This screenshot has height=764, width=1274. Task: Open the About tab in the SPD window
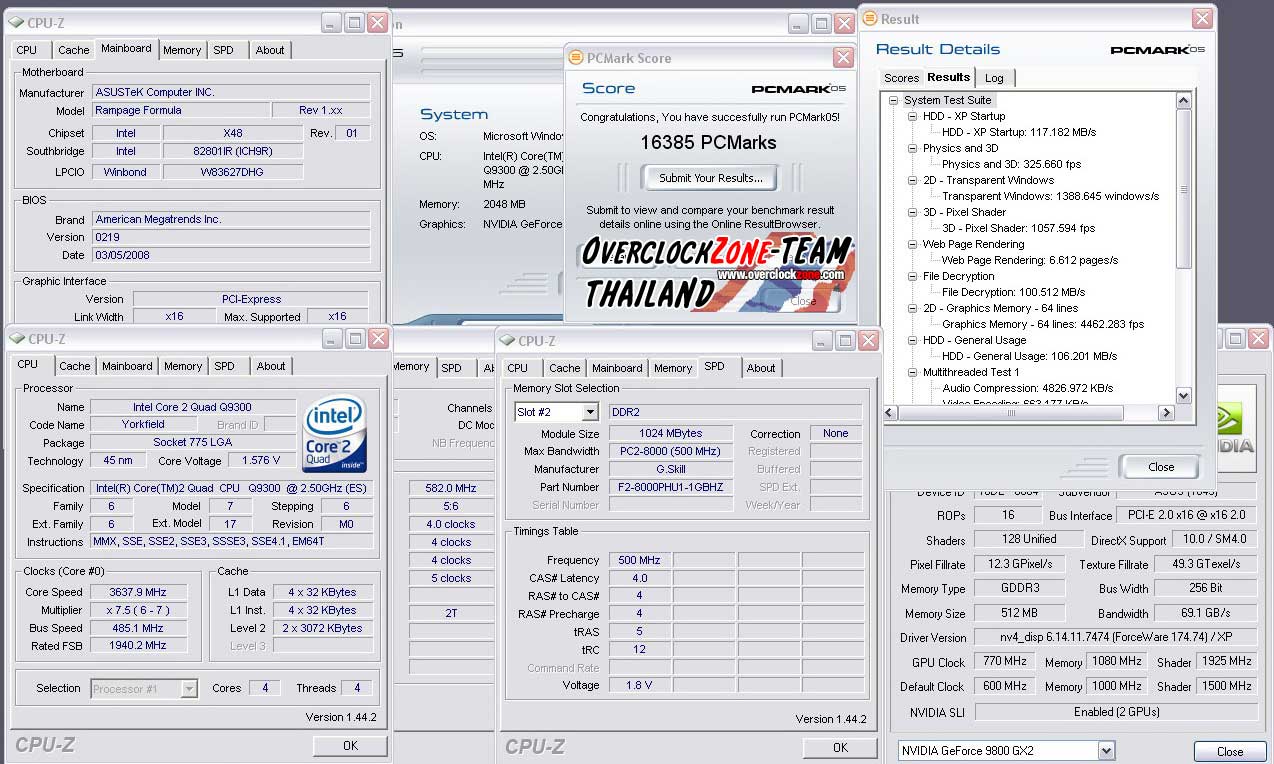(x=761, y=368)
